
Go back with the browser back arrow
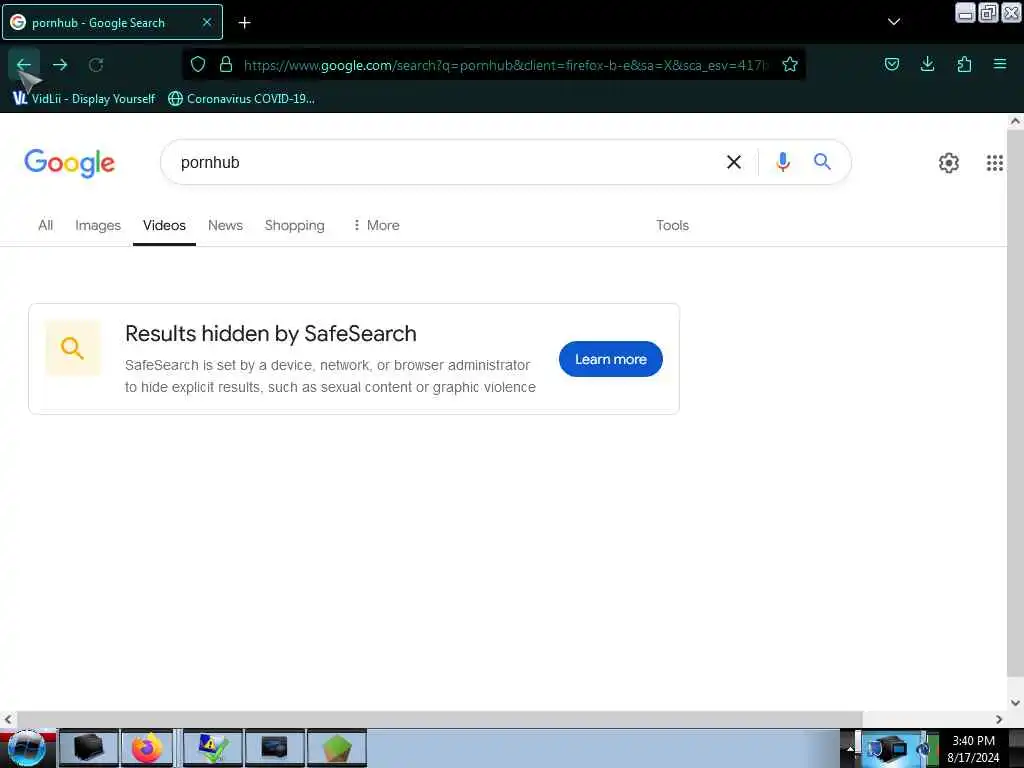24,65
